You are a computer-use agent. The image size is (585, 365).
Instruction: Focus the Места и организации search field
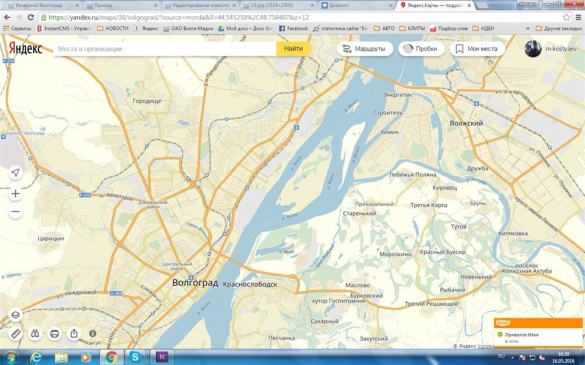pos(165,49)
